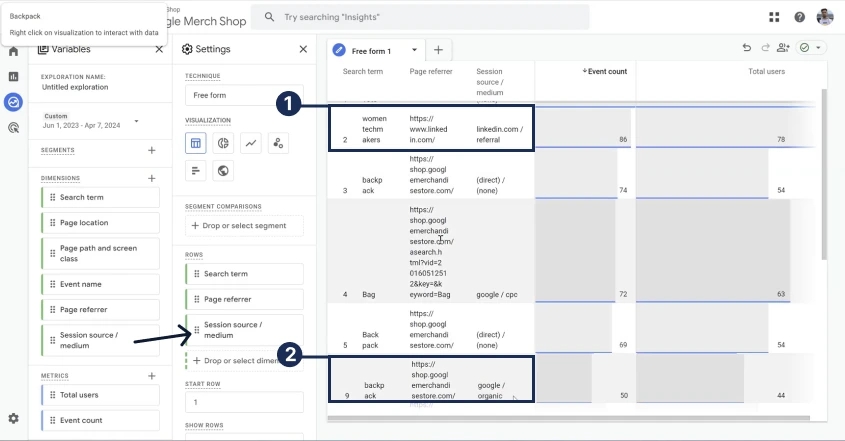Click the 'linkedin.com / referral' cell

point(499,134)
